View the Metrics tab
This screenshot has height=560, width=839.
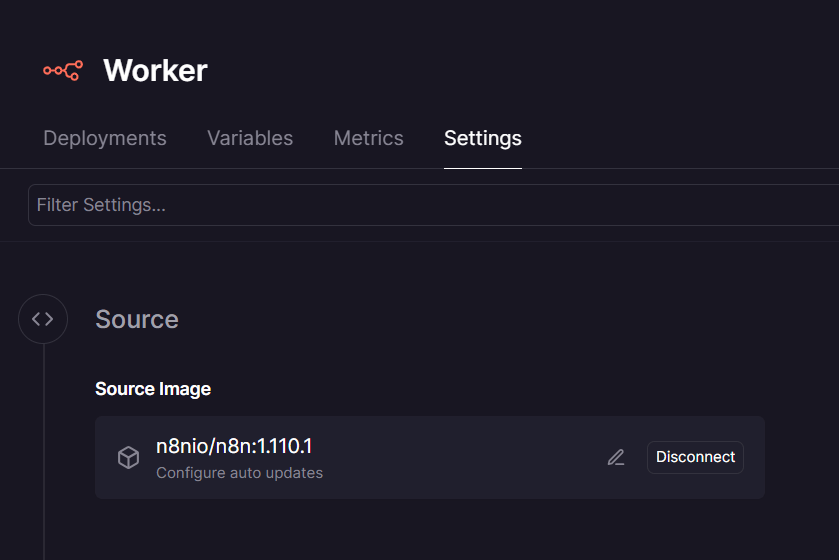coord(368,138)
